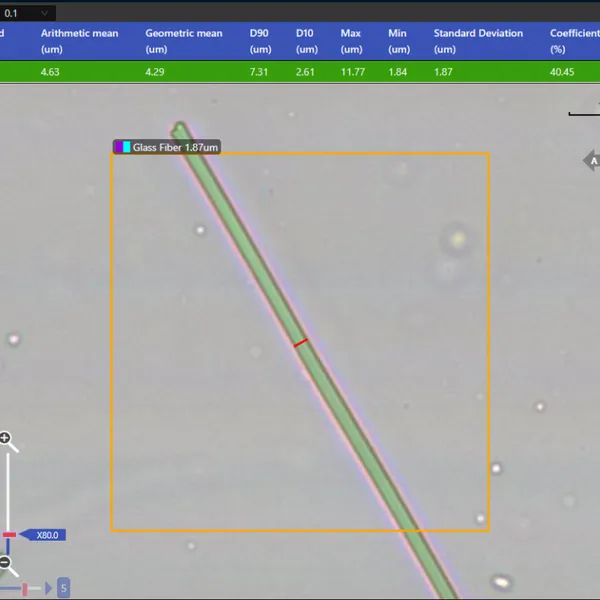This screenshot has height=600, width=600.
Task: Click the D10 column header
Action: pyautogui.click(x=307, y=41)
